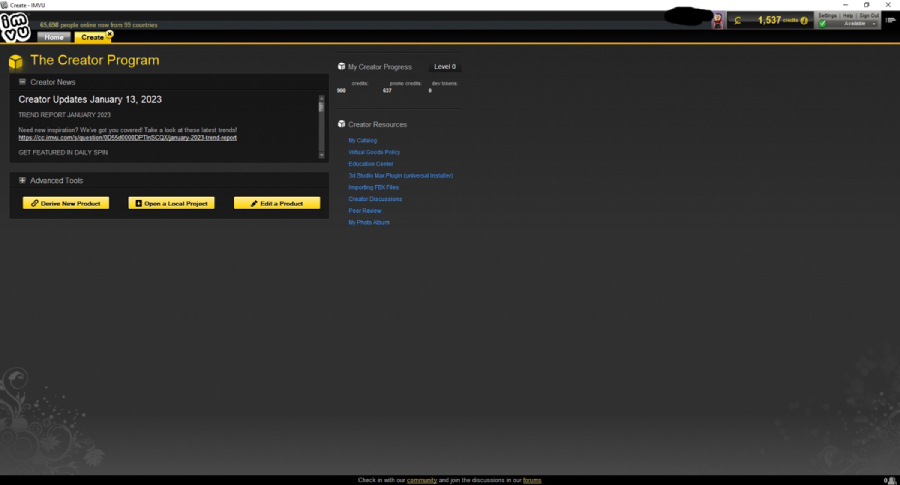
Task: Select the Create tab
Action: tap(92, 37)
